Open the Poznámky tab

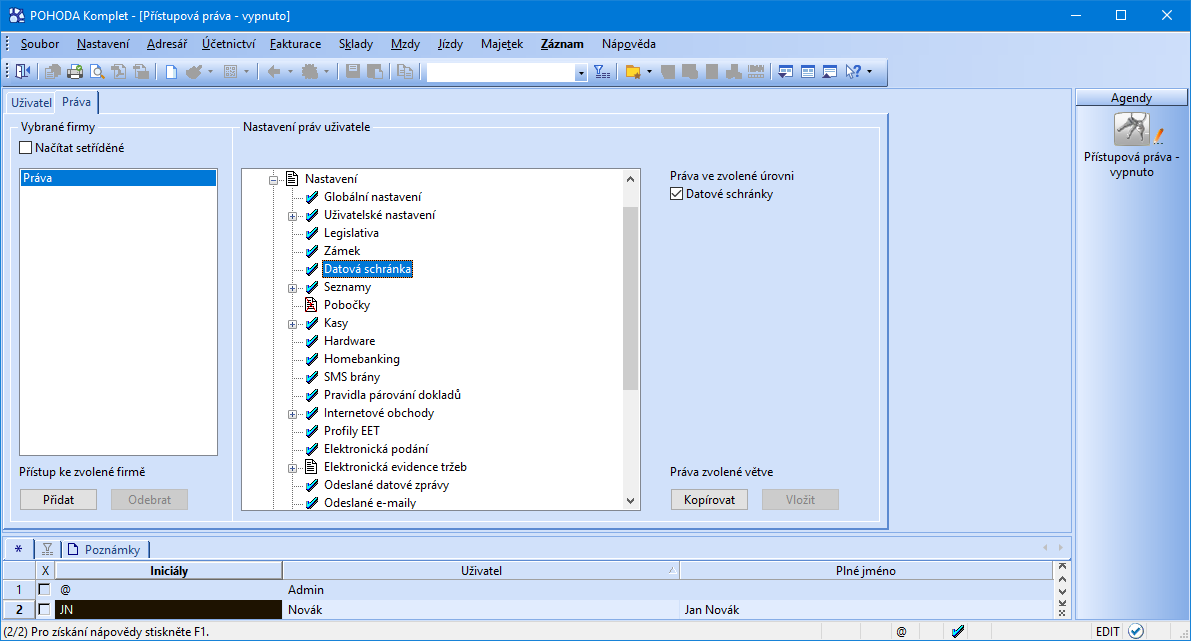click(x=106, y=549)
